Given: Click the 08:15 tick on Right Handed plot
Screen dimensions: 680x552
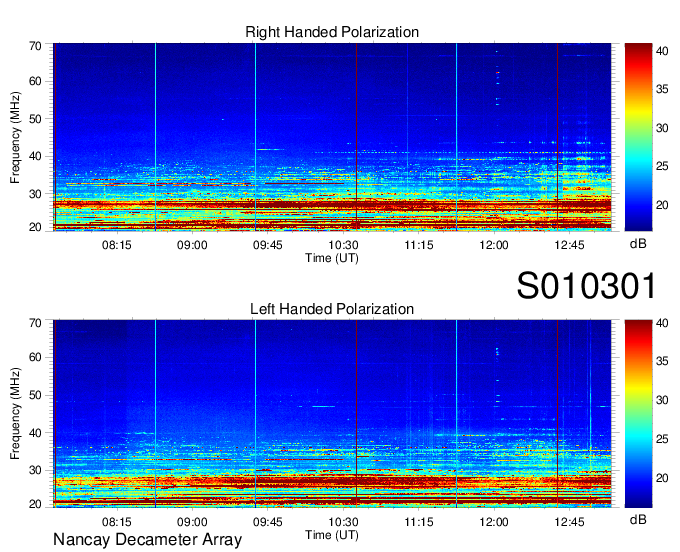Looking at the screenshot, I should click(x=116, y=245).
